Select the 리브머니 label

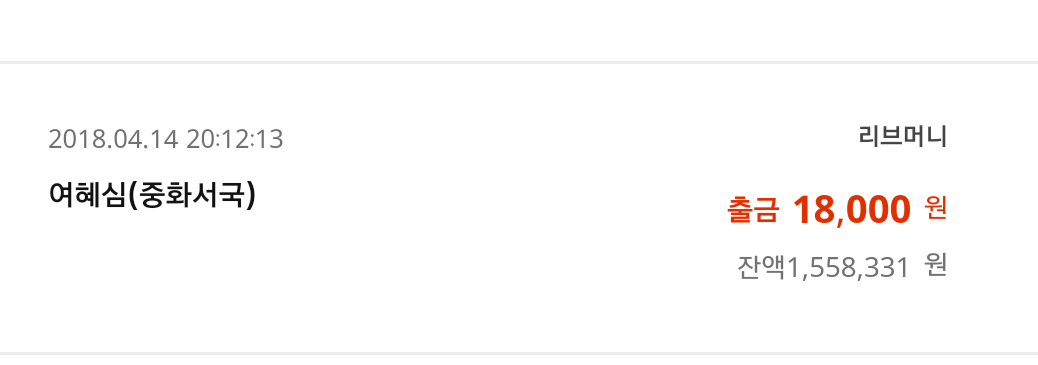tap(902, 137)
